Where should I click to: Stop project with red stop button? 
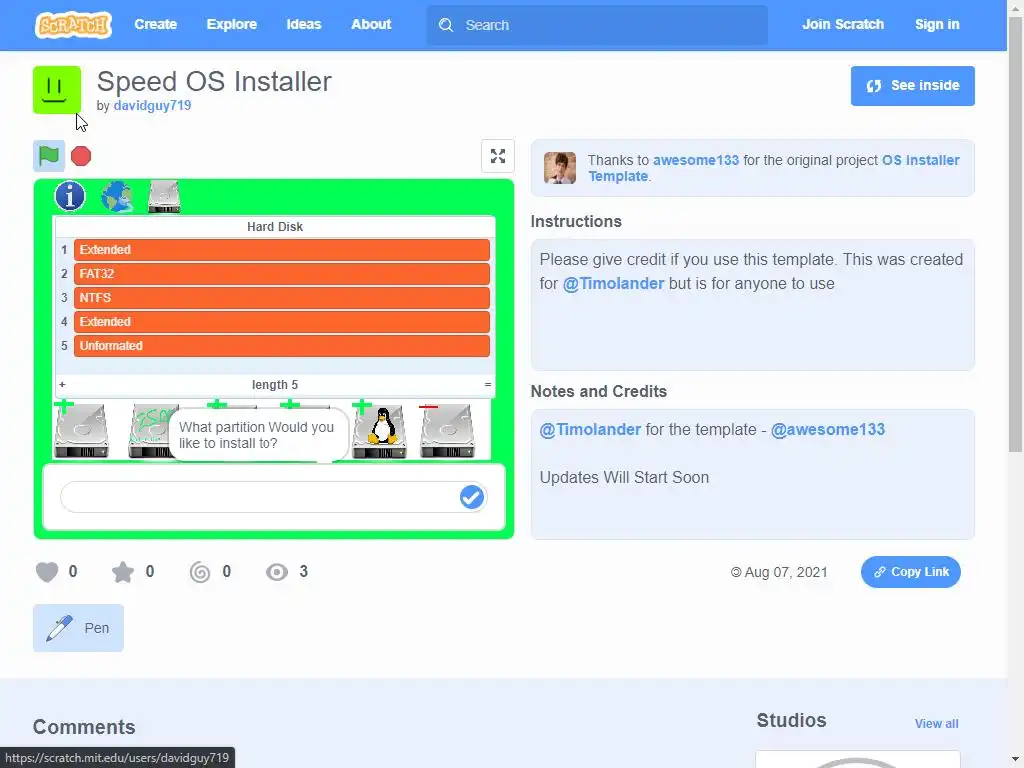81,156
